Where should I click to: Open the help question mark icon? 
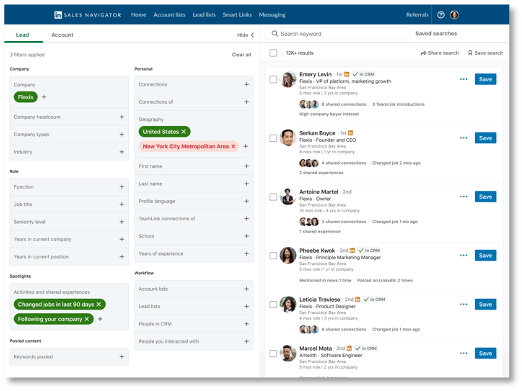click(441, 15)
